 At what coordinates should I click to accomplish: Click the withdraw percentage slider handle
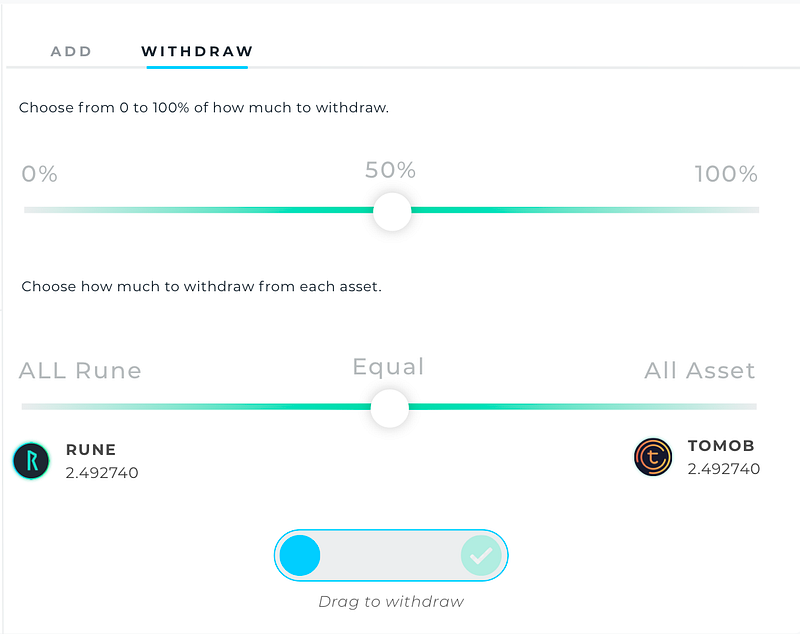(x=392, y=211)
